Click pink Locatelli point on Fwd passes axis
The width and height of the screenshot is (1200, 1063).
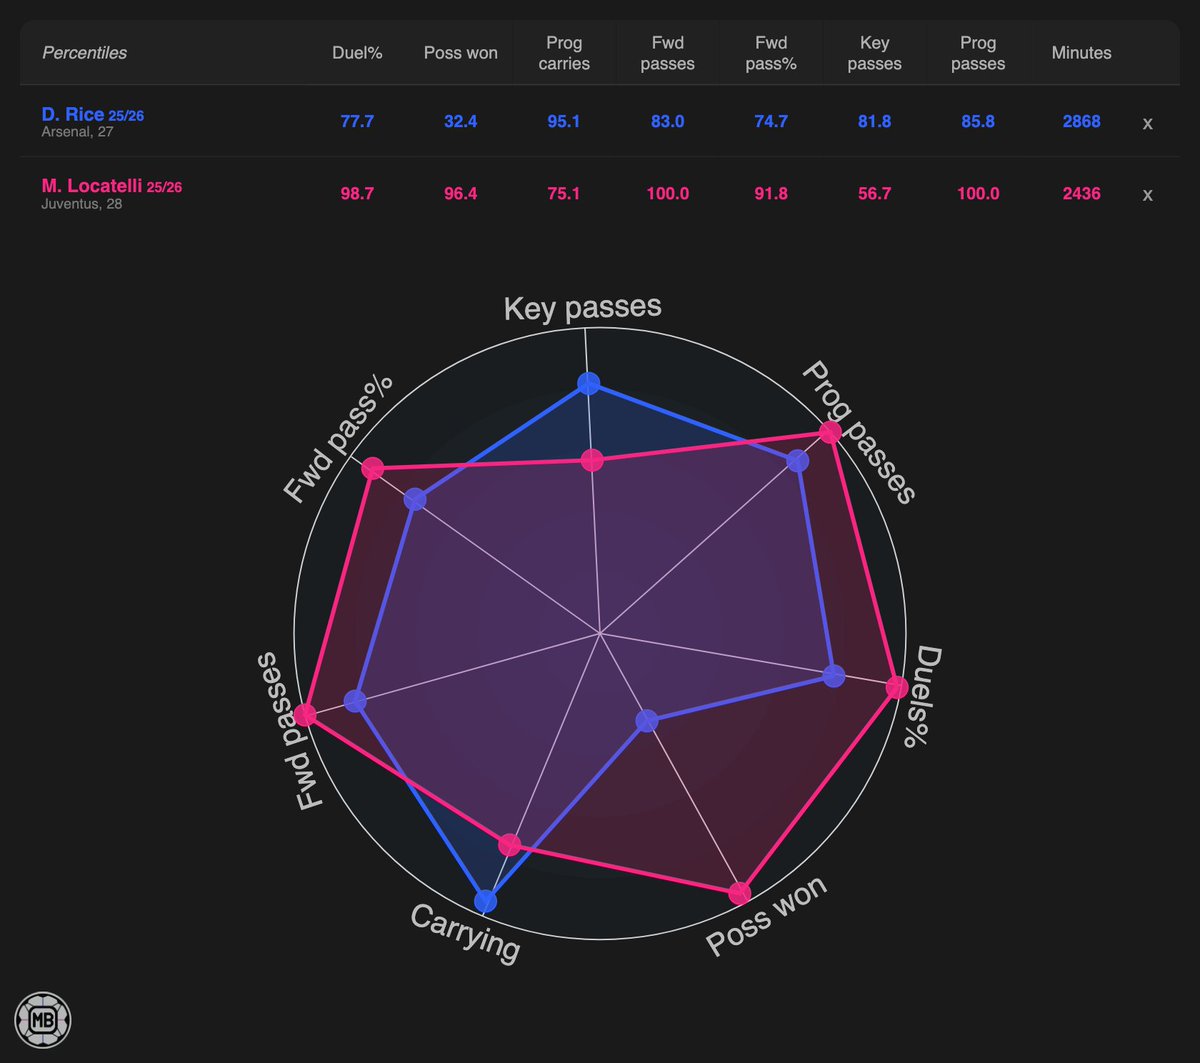coord(305,716)
